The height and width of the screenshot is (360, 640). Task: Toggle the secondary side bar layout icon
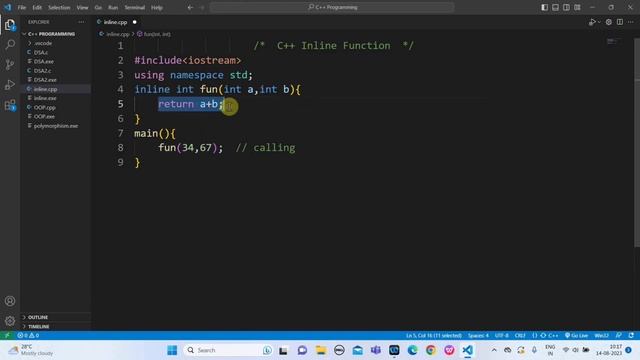(567, 7)
